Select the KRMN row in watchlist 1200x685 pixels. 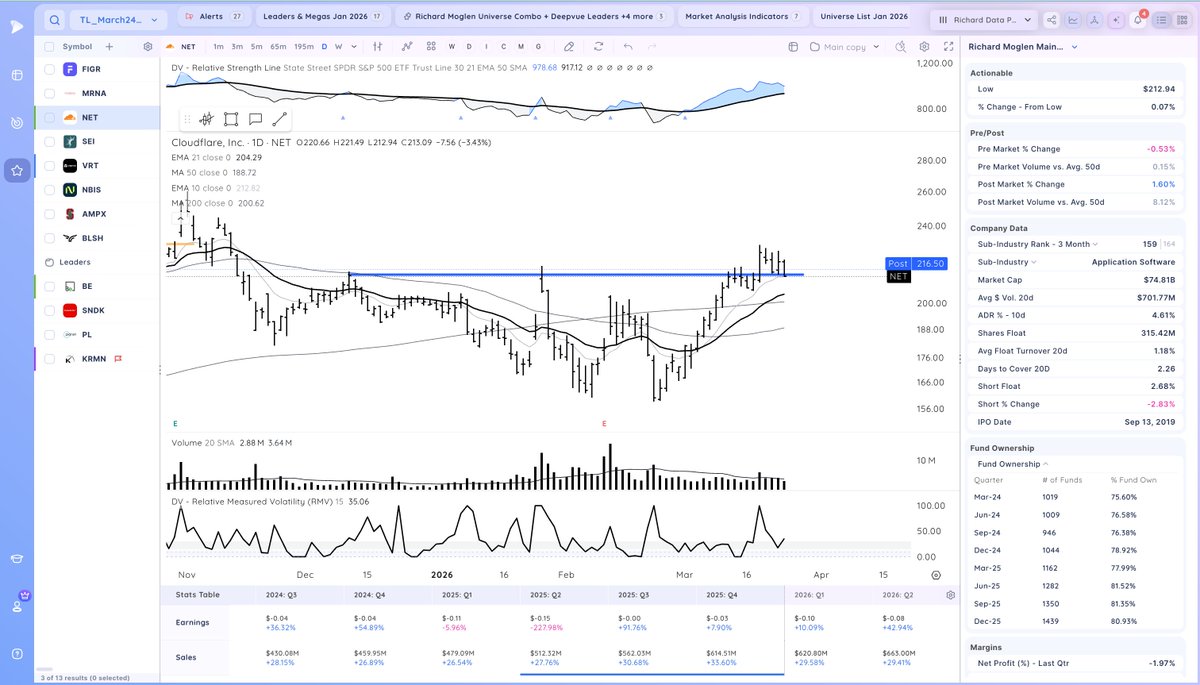pos(98,358)
